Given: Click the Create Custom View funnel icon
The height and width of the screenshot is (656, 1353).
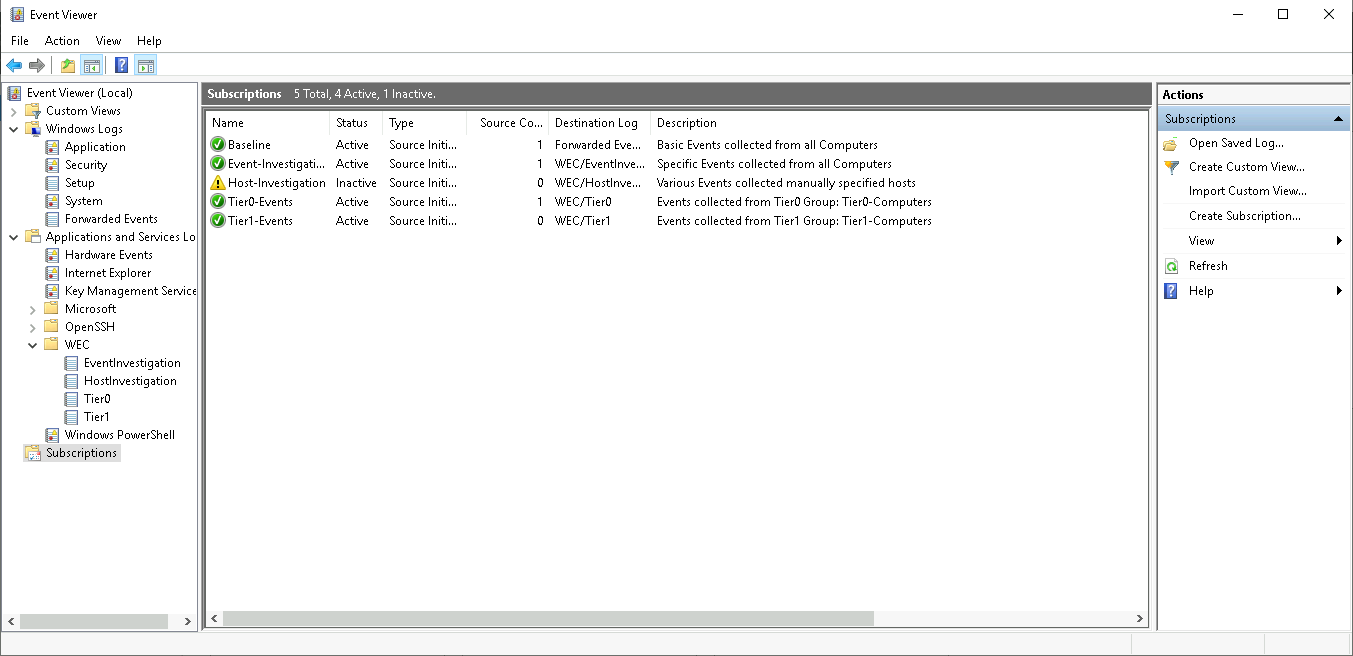Looking at the screenshot, I should click(1171, 167).
